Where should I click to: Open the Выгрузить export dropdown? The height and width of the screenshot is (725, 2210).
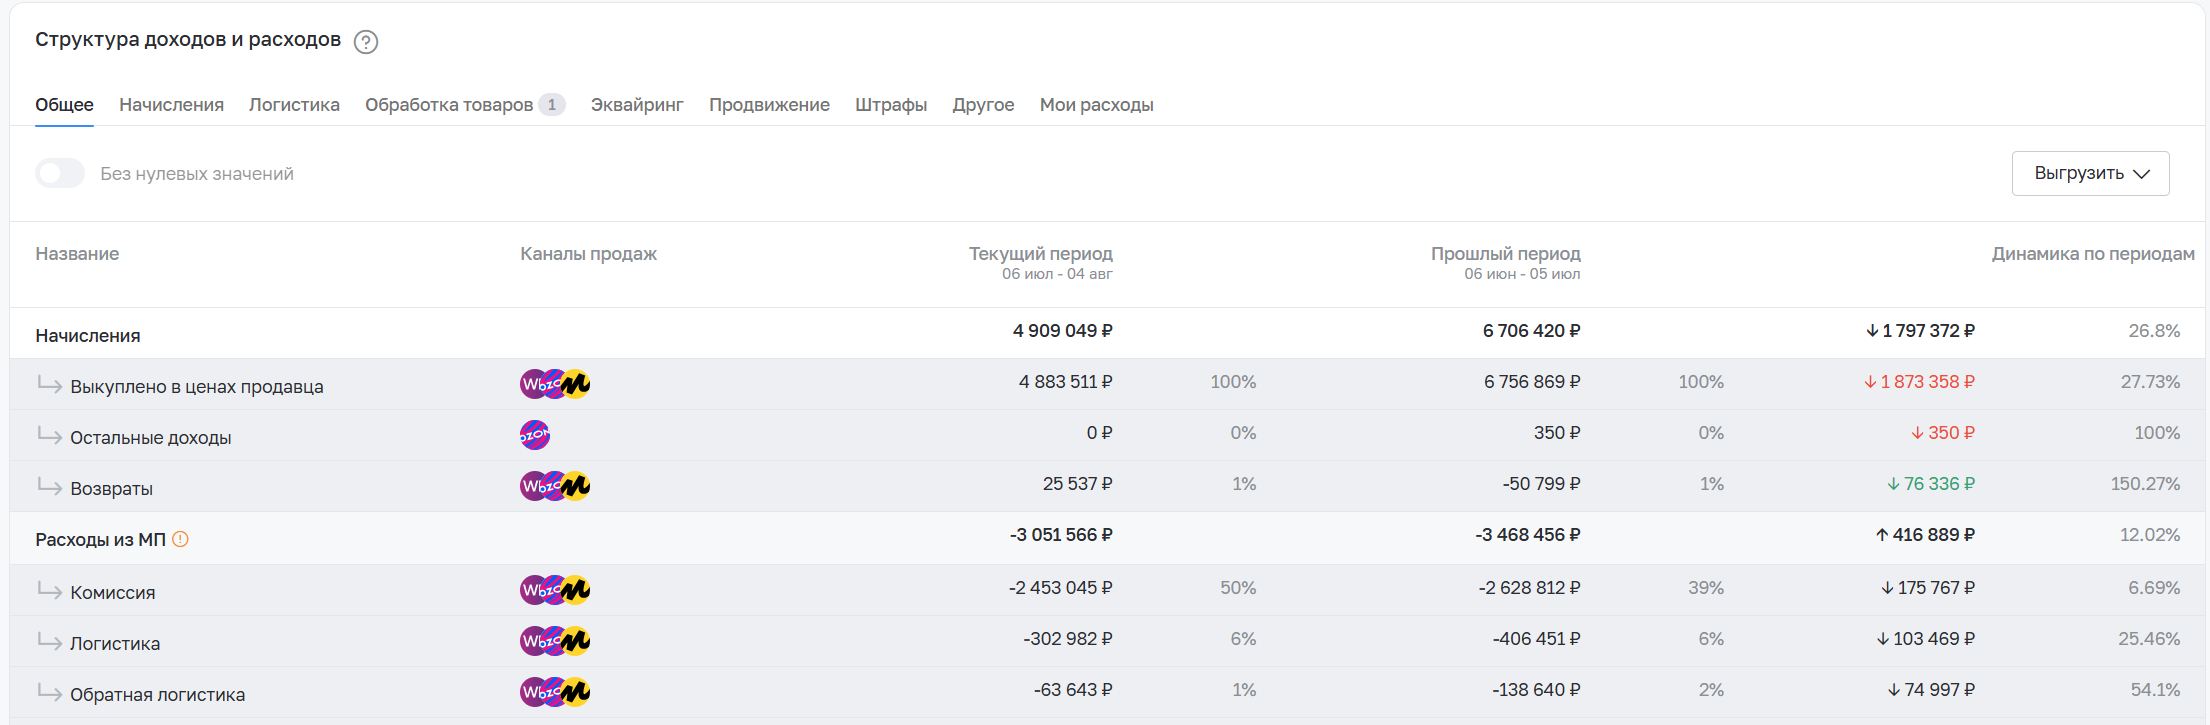pos(2090,173)
